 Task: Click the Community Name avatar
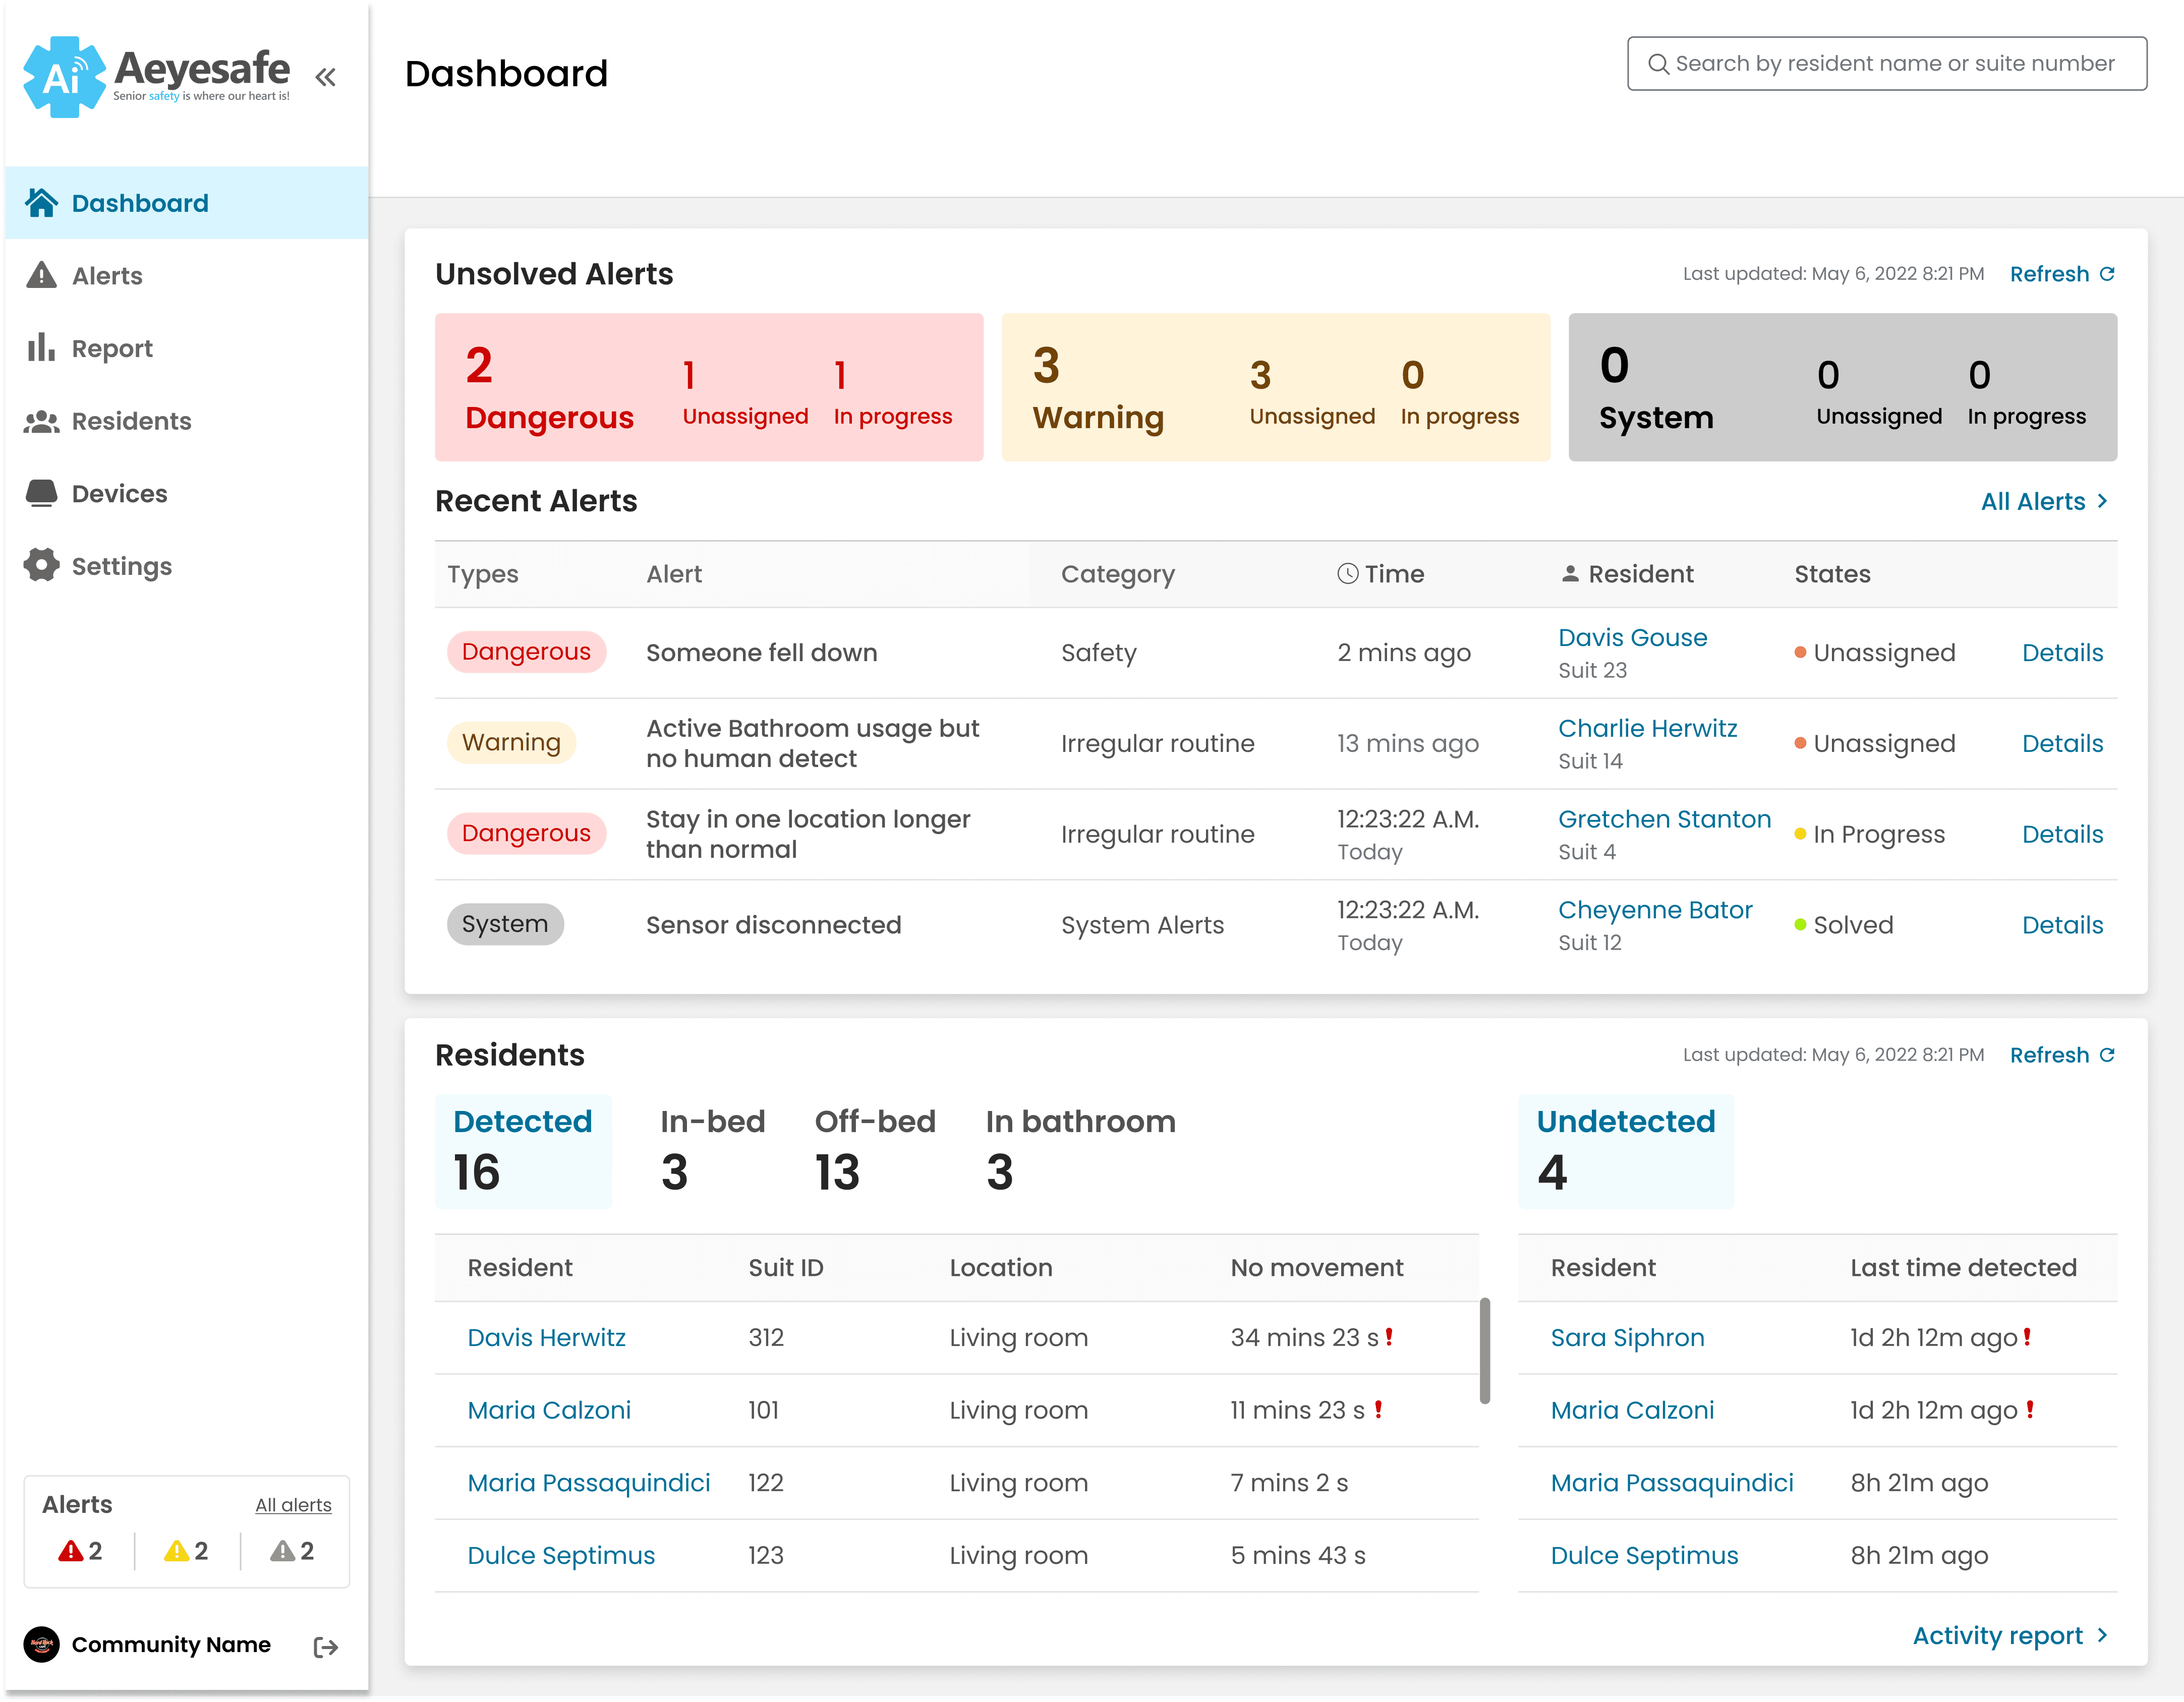pos(41,1645)
